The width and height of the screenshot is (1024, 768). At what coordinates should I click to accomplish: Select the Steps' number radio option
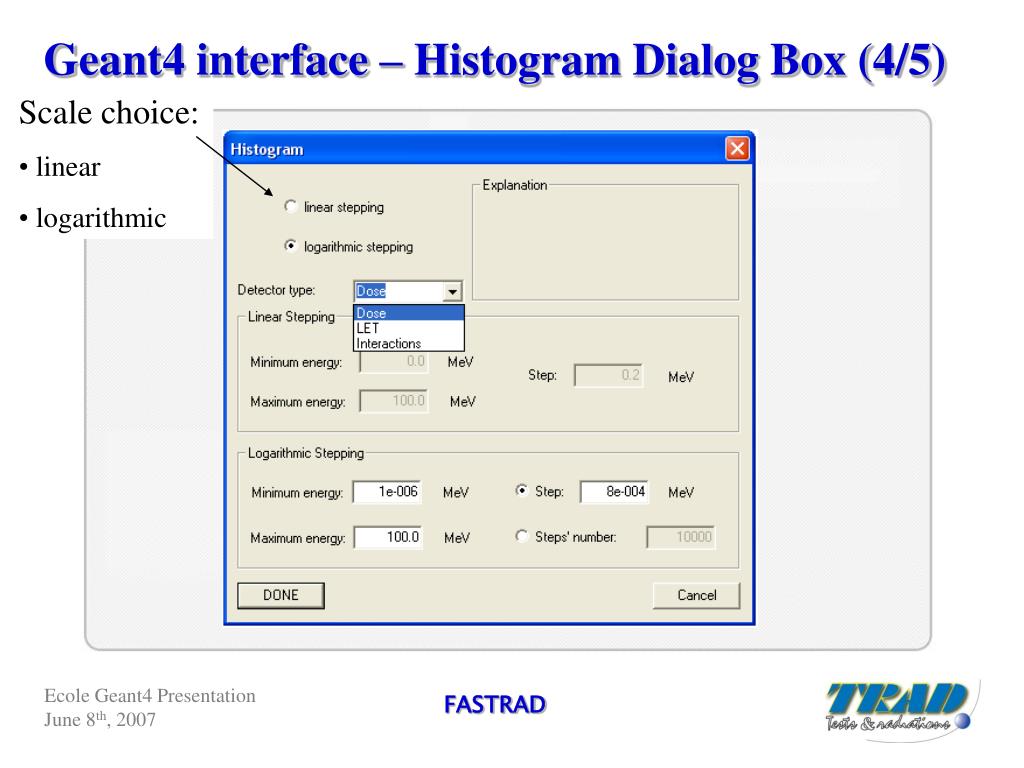click(521, 536)
